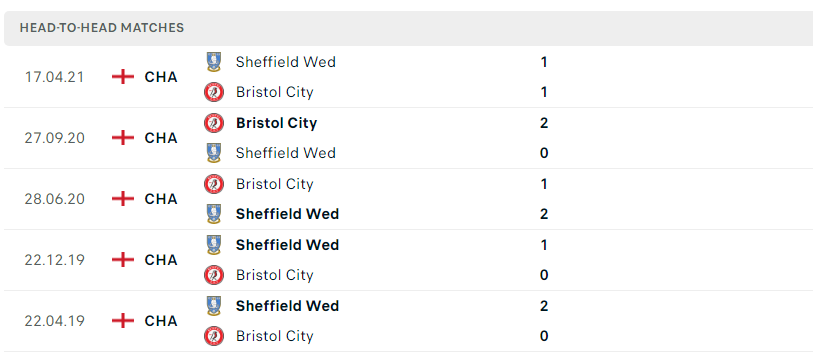Open bold Sheffield Wed link in 22.04.19 match
The image size is (813, 361).
pos(287,306)
